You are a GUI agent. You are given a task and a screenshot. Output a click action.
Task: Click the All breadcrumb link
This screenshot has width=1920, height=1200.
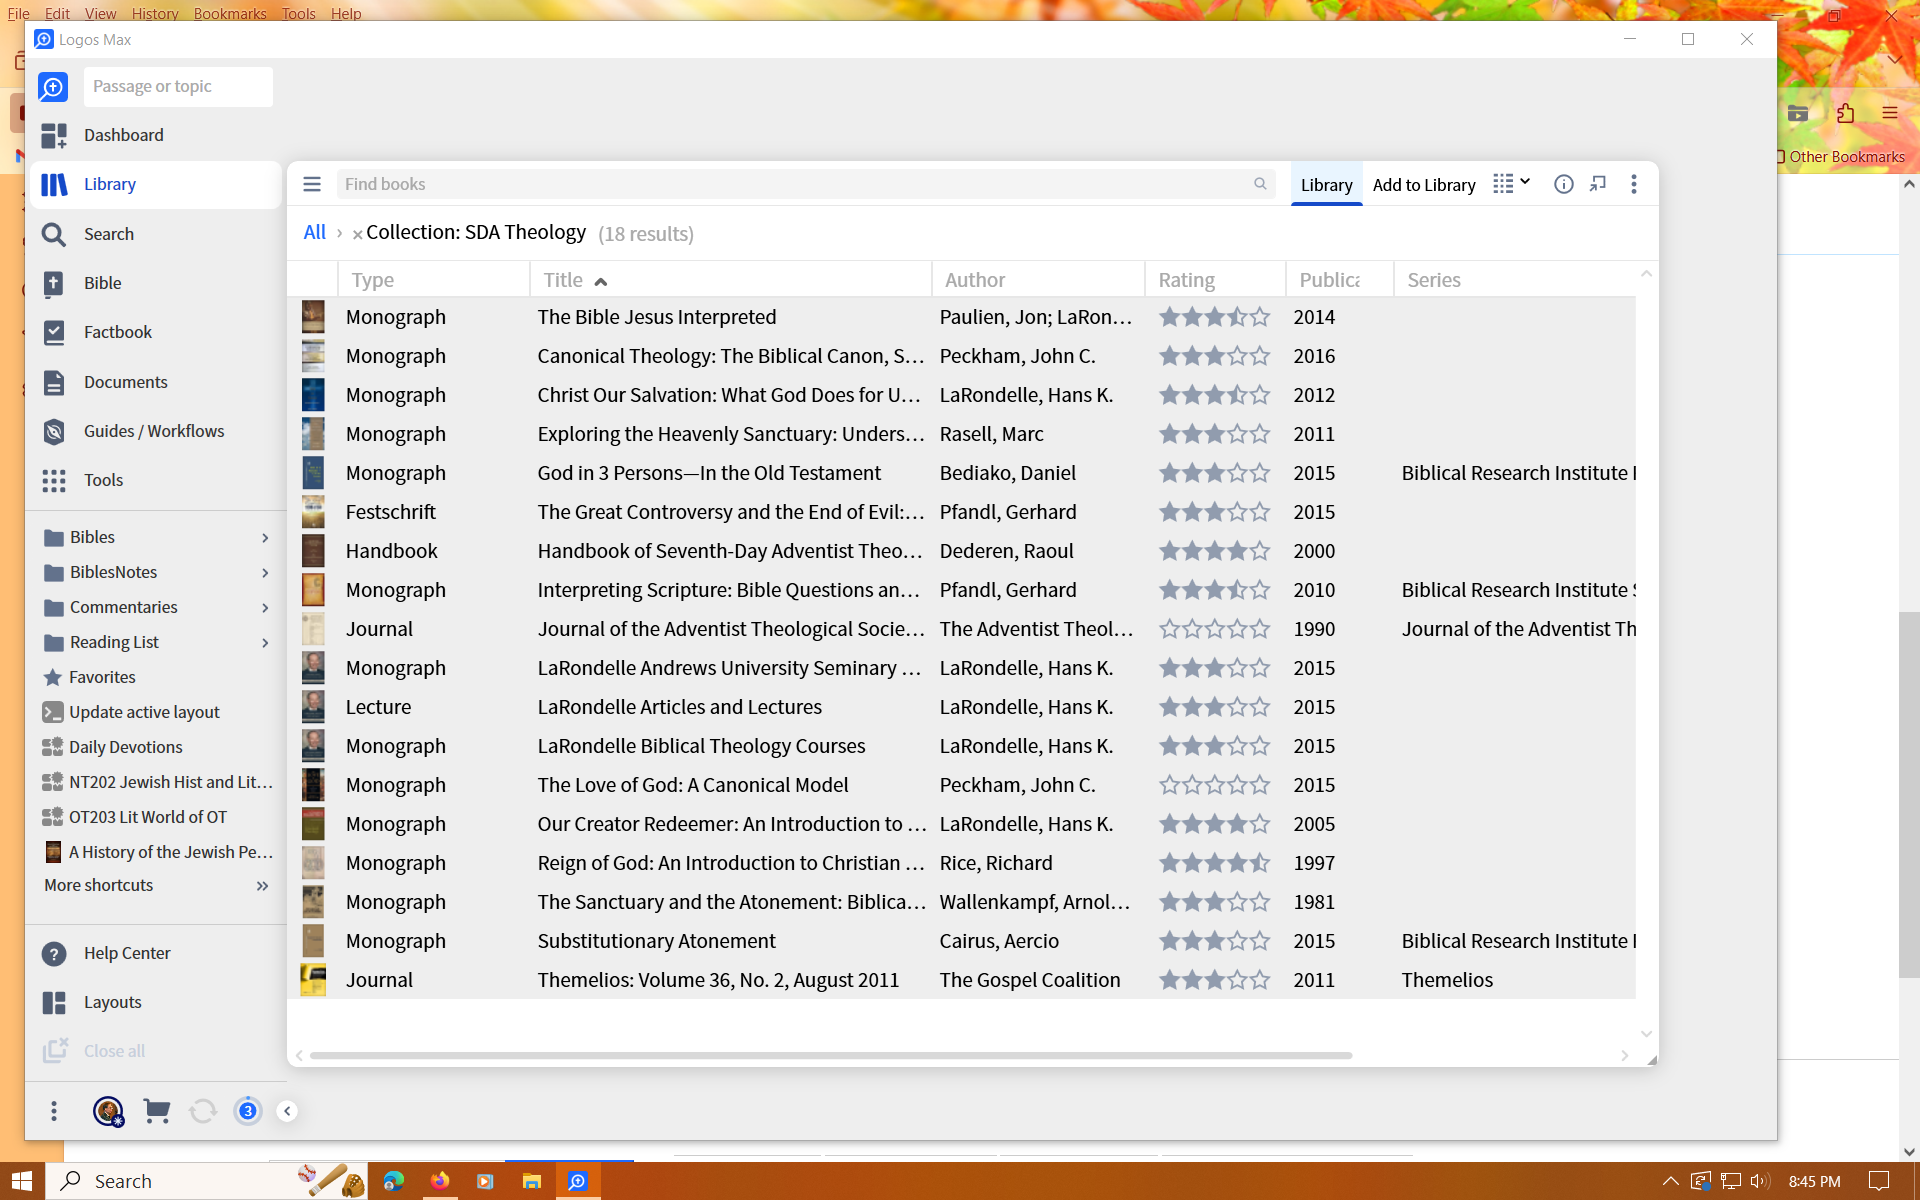(314, 232)
